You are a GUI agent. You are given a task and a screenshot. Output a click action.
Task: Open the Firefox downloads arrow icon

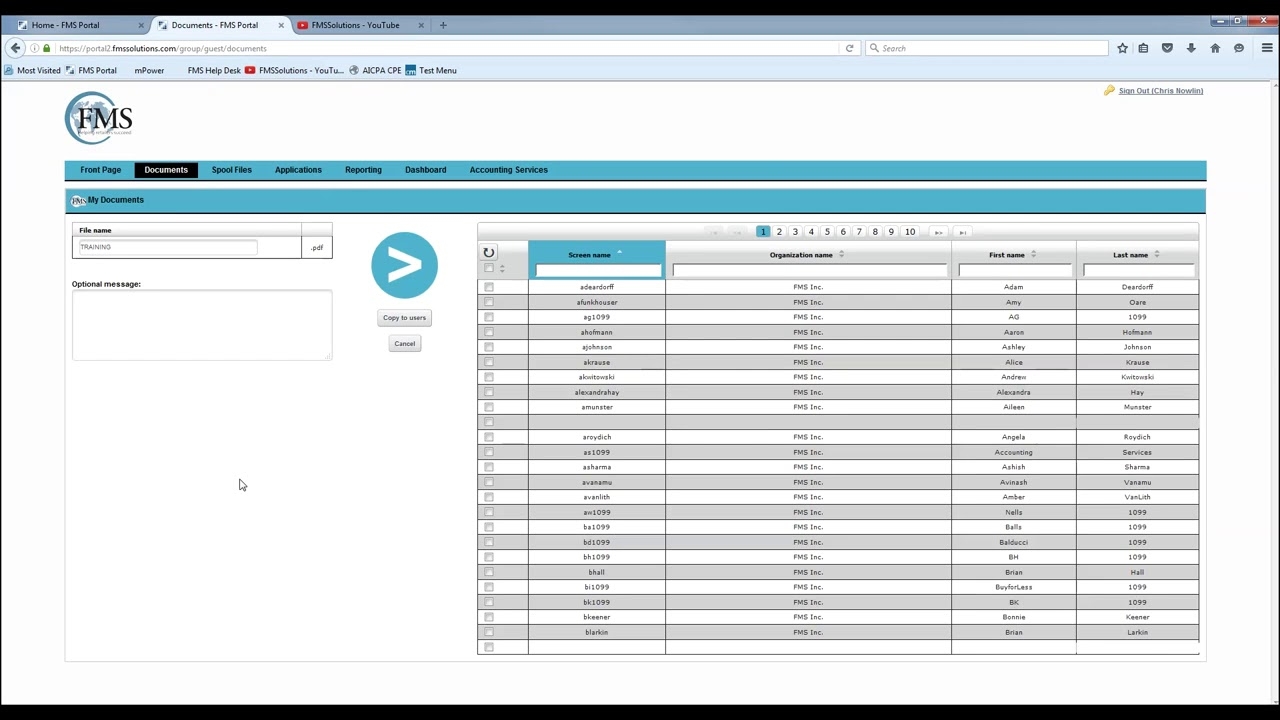[x=1191, y=48]
